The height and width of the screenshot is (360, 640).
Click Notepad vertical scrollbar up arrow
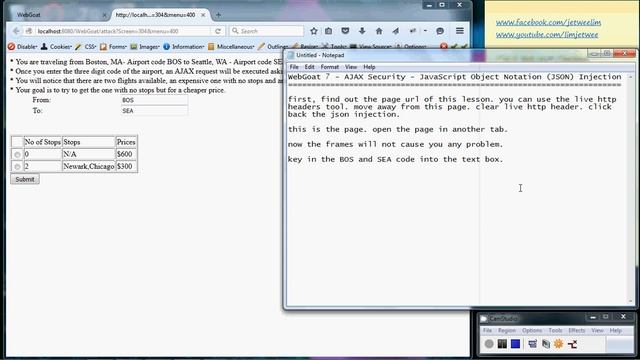(x=631, y=77)
